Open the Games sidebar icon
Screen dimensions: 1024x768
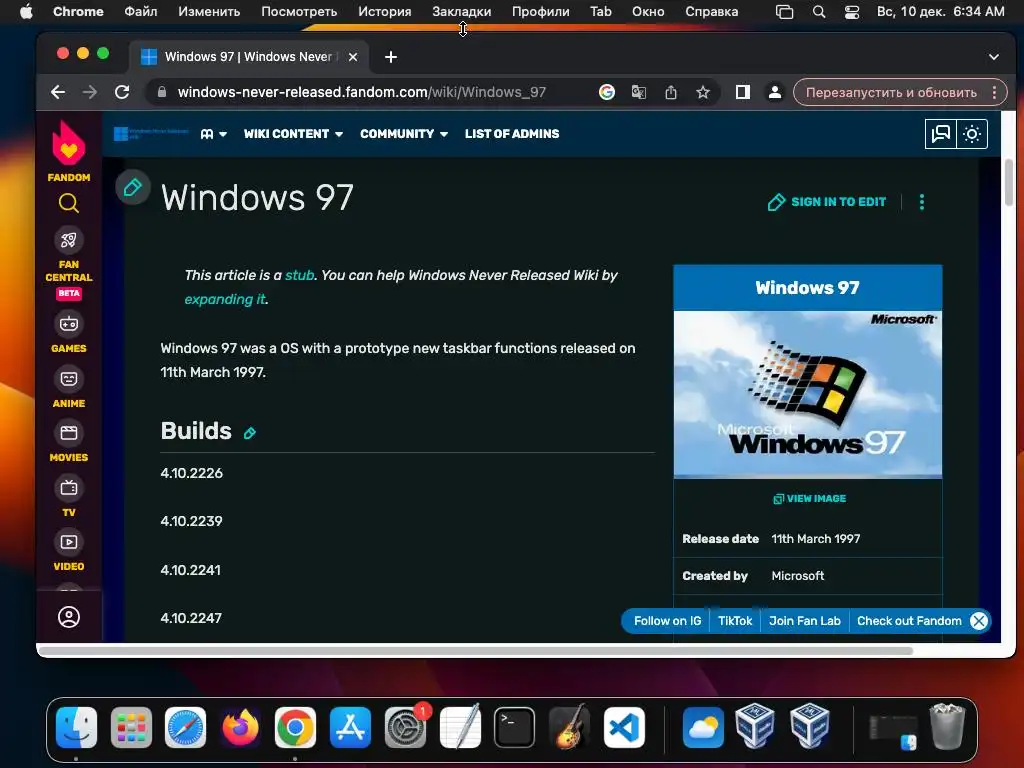click(x=69, y=324)
